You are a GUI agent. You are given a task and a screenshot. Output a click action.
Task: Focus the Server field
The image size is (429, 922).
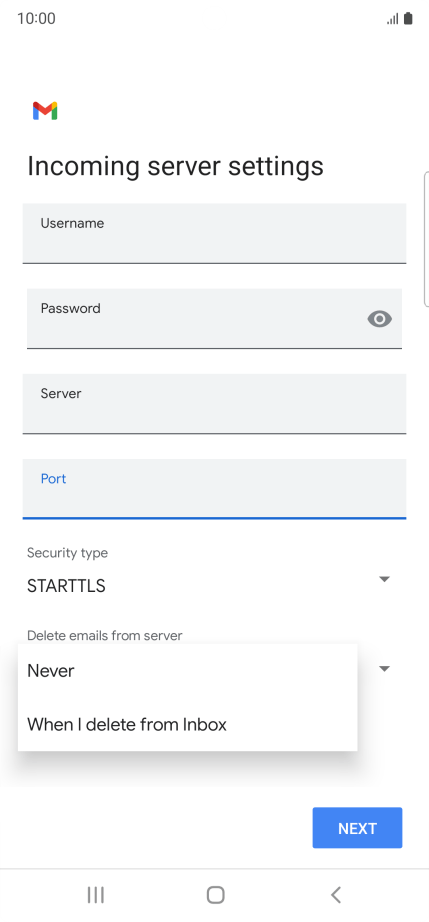[214, 404]
